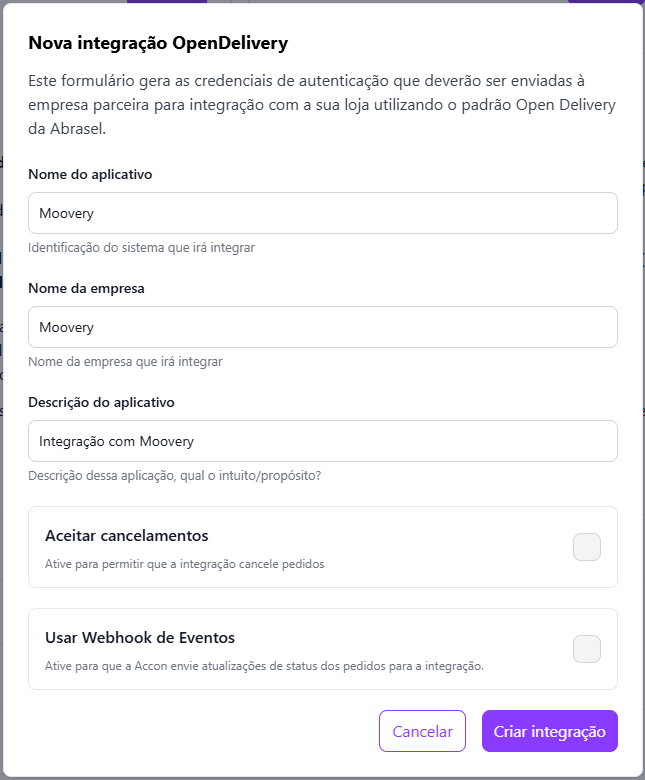
Task: Focus the Nome da empresa text box
Action: [322, 327]
